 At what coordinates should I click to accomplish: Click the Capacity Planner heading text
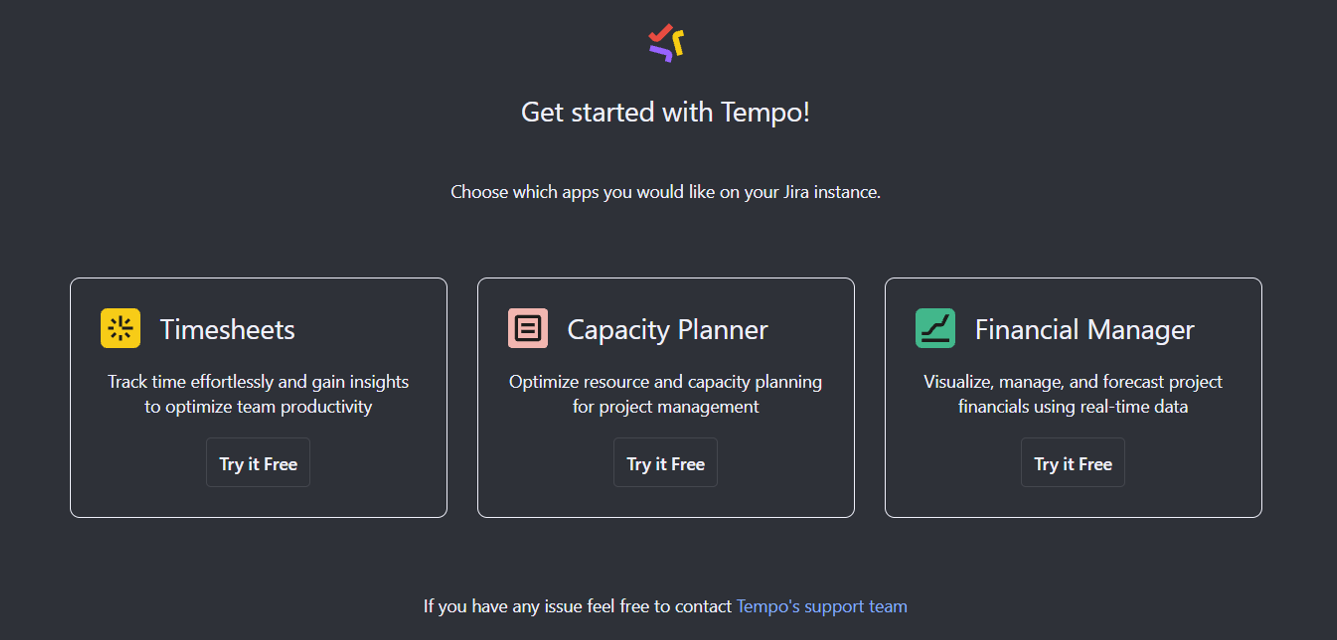[x=667, y=328]
